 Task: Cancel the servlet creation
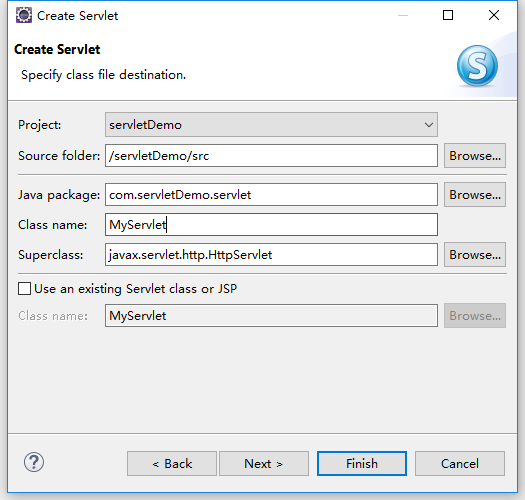[460, 463]
